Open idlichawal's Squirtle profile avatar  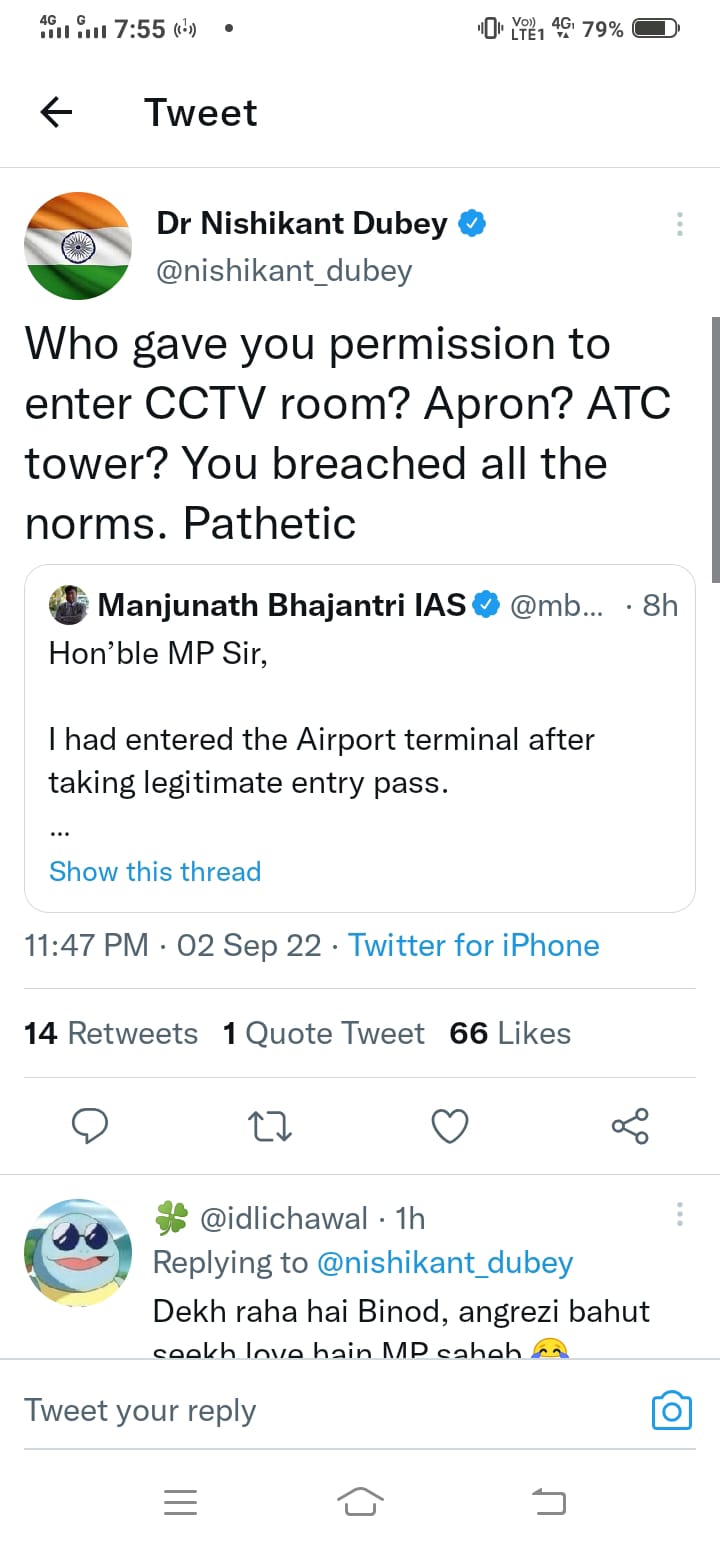click(78, 1253)
